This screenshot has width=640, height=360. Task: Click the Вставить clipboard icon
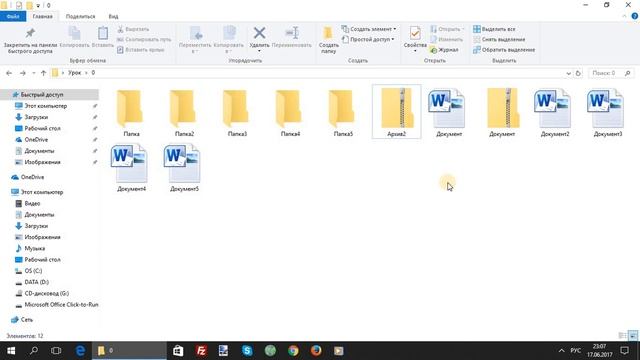pos(103,33)
